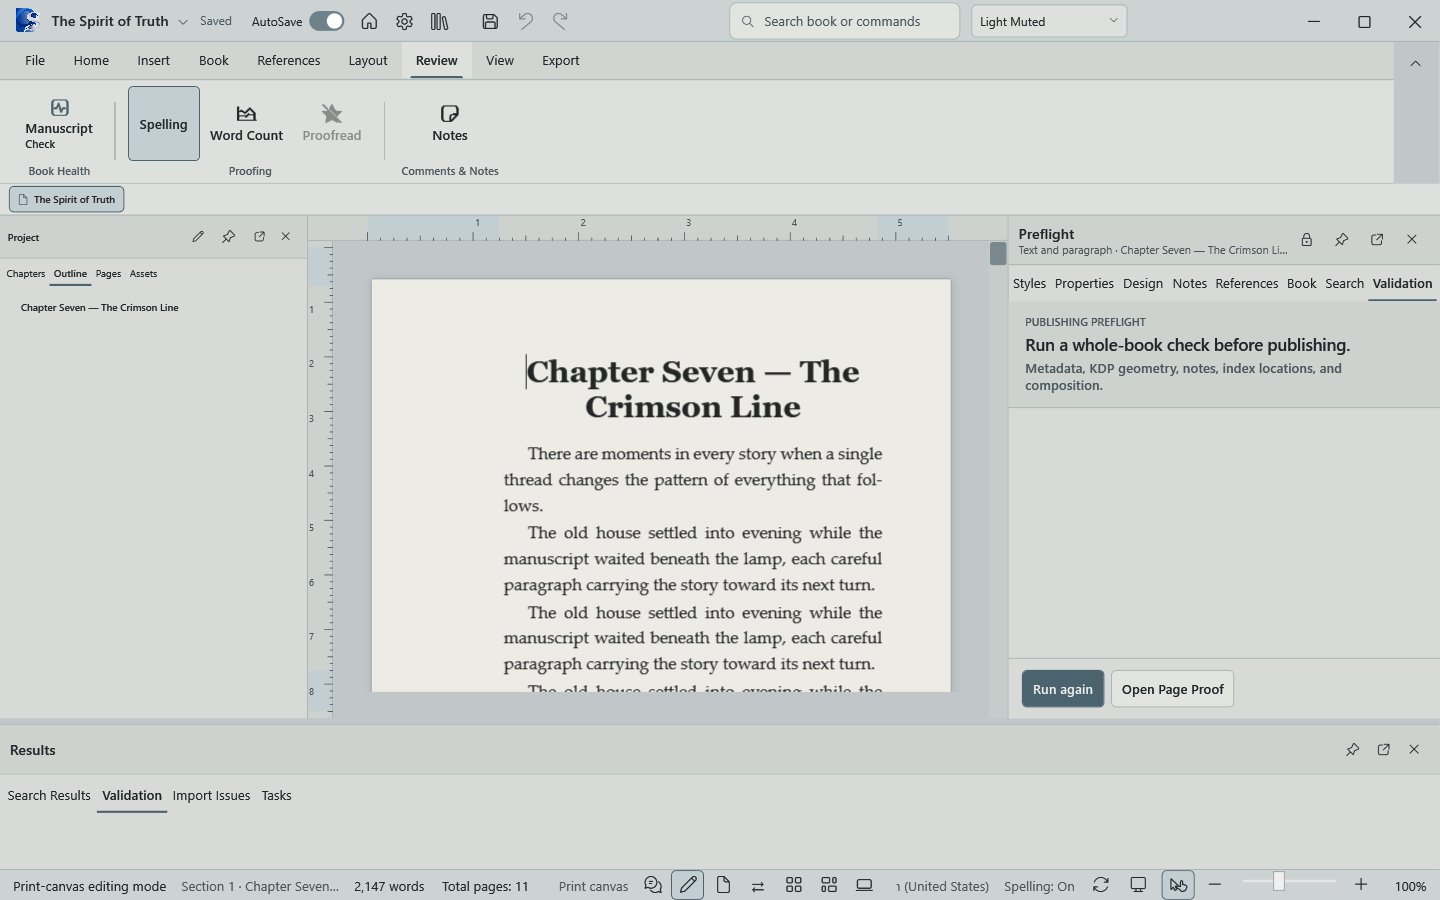Click the lock icon in Preflight panel
Viewport: 1440px width, 900px height.
[1306, 240]
